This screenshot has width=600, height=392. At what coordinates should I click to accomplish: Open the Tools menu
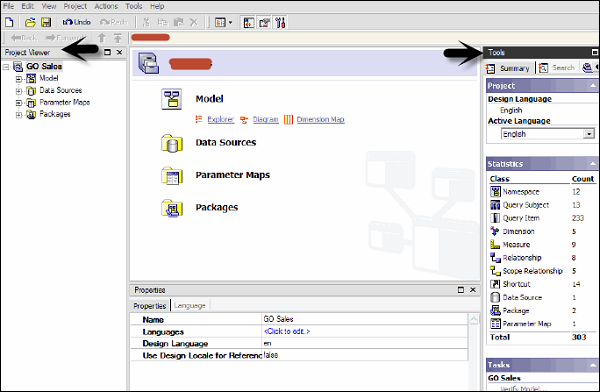coord(134,6)
